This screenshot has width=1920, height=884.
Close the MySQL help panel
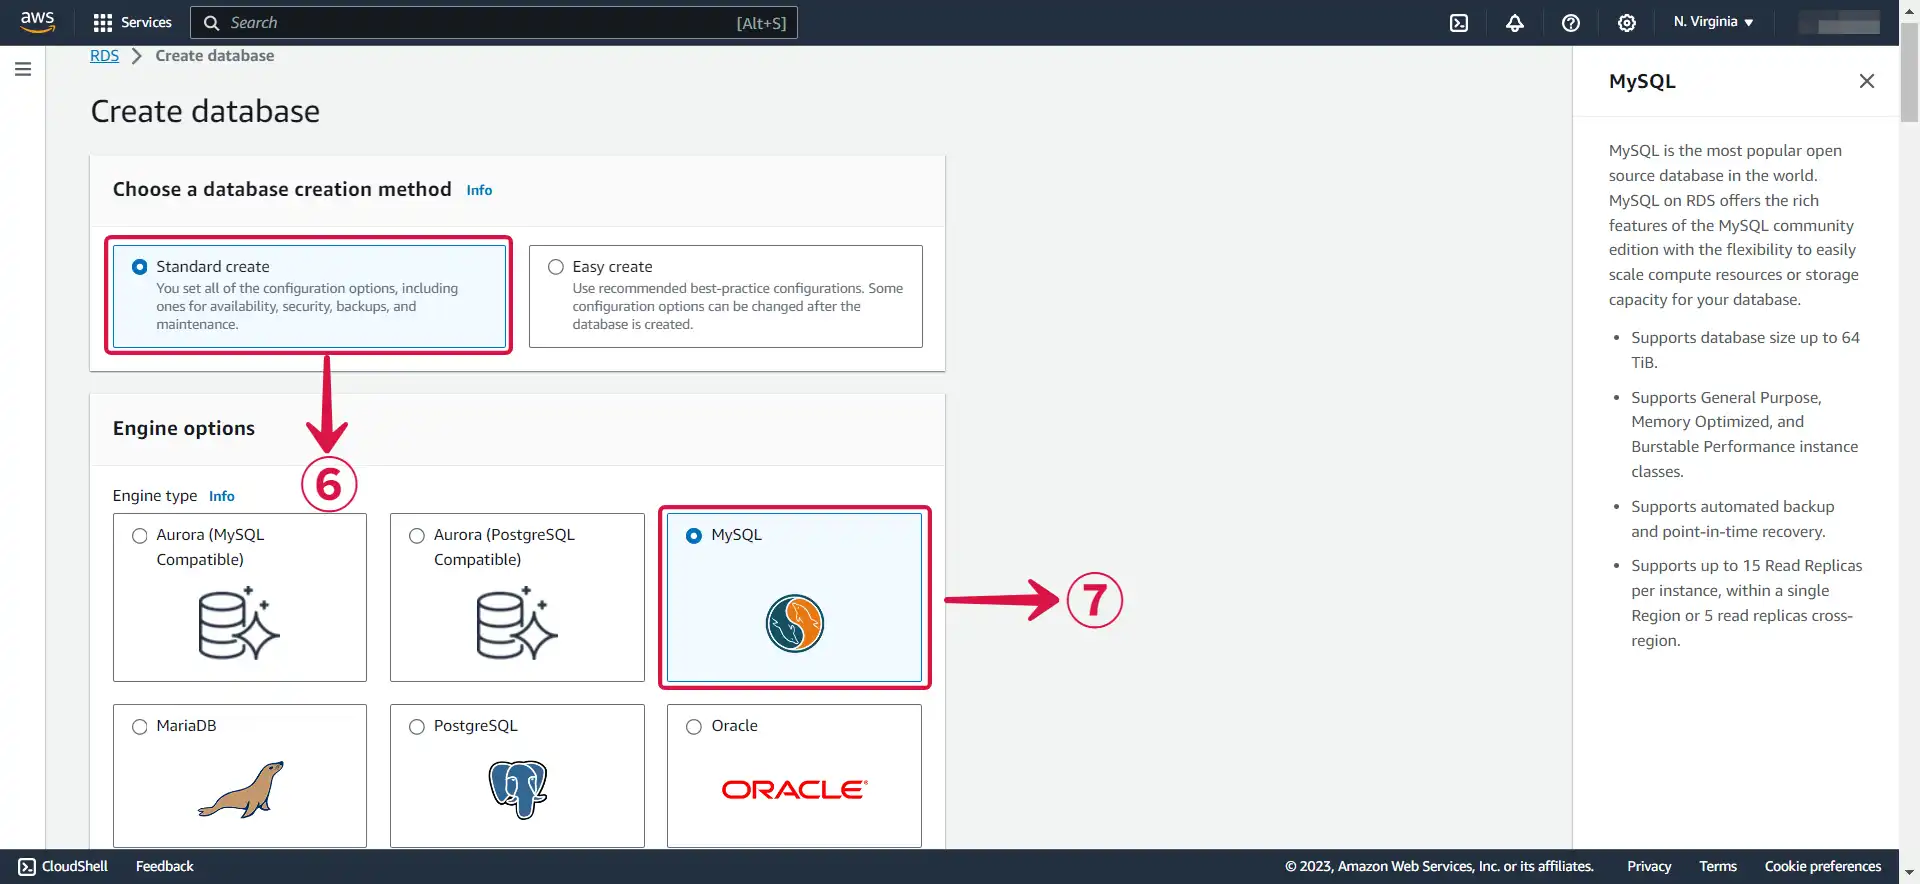tap(1867, 81)
